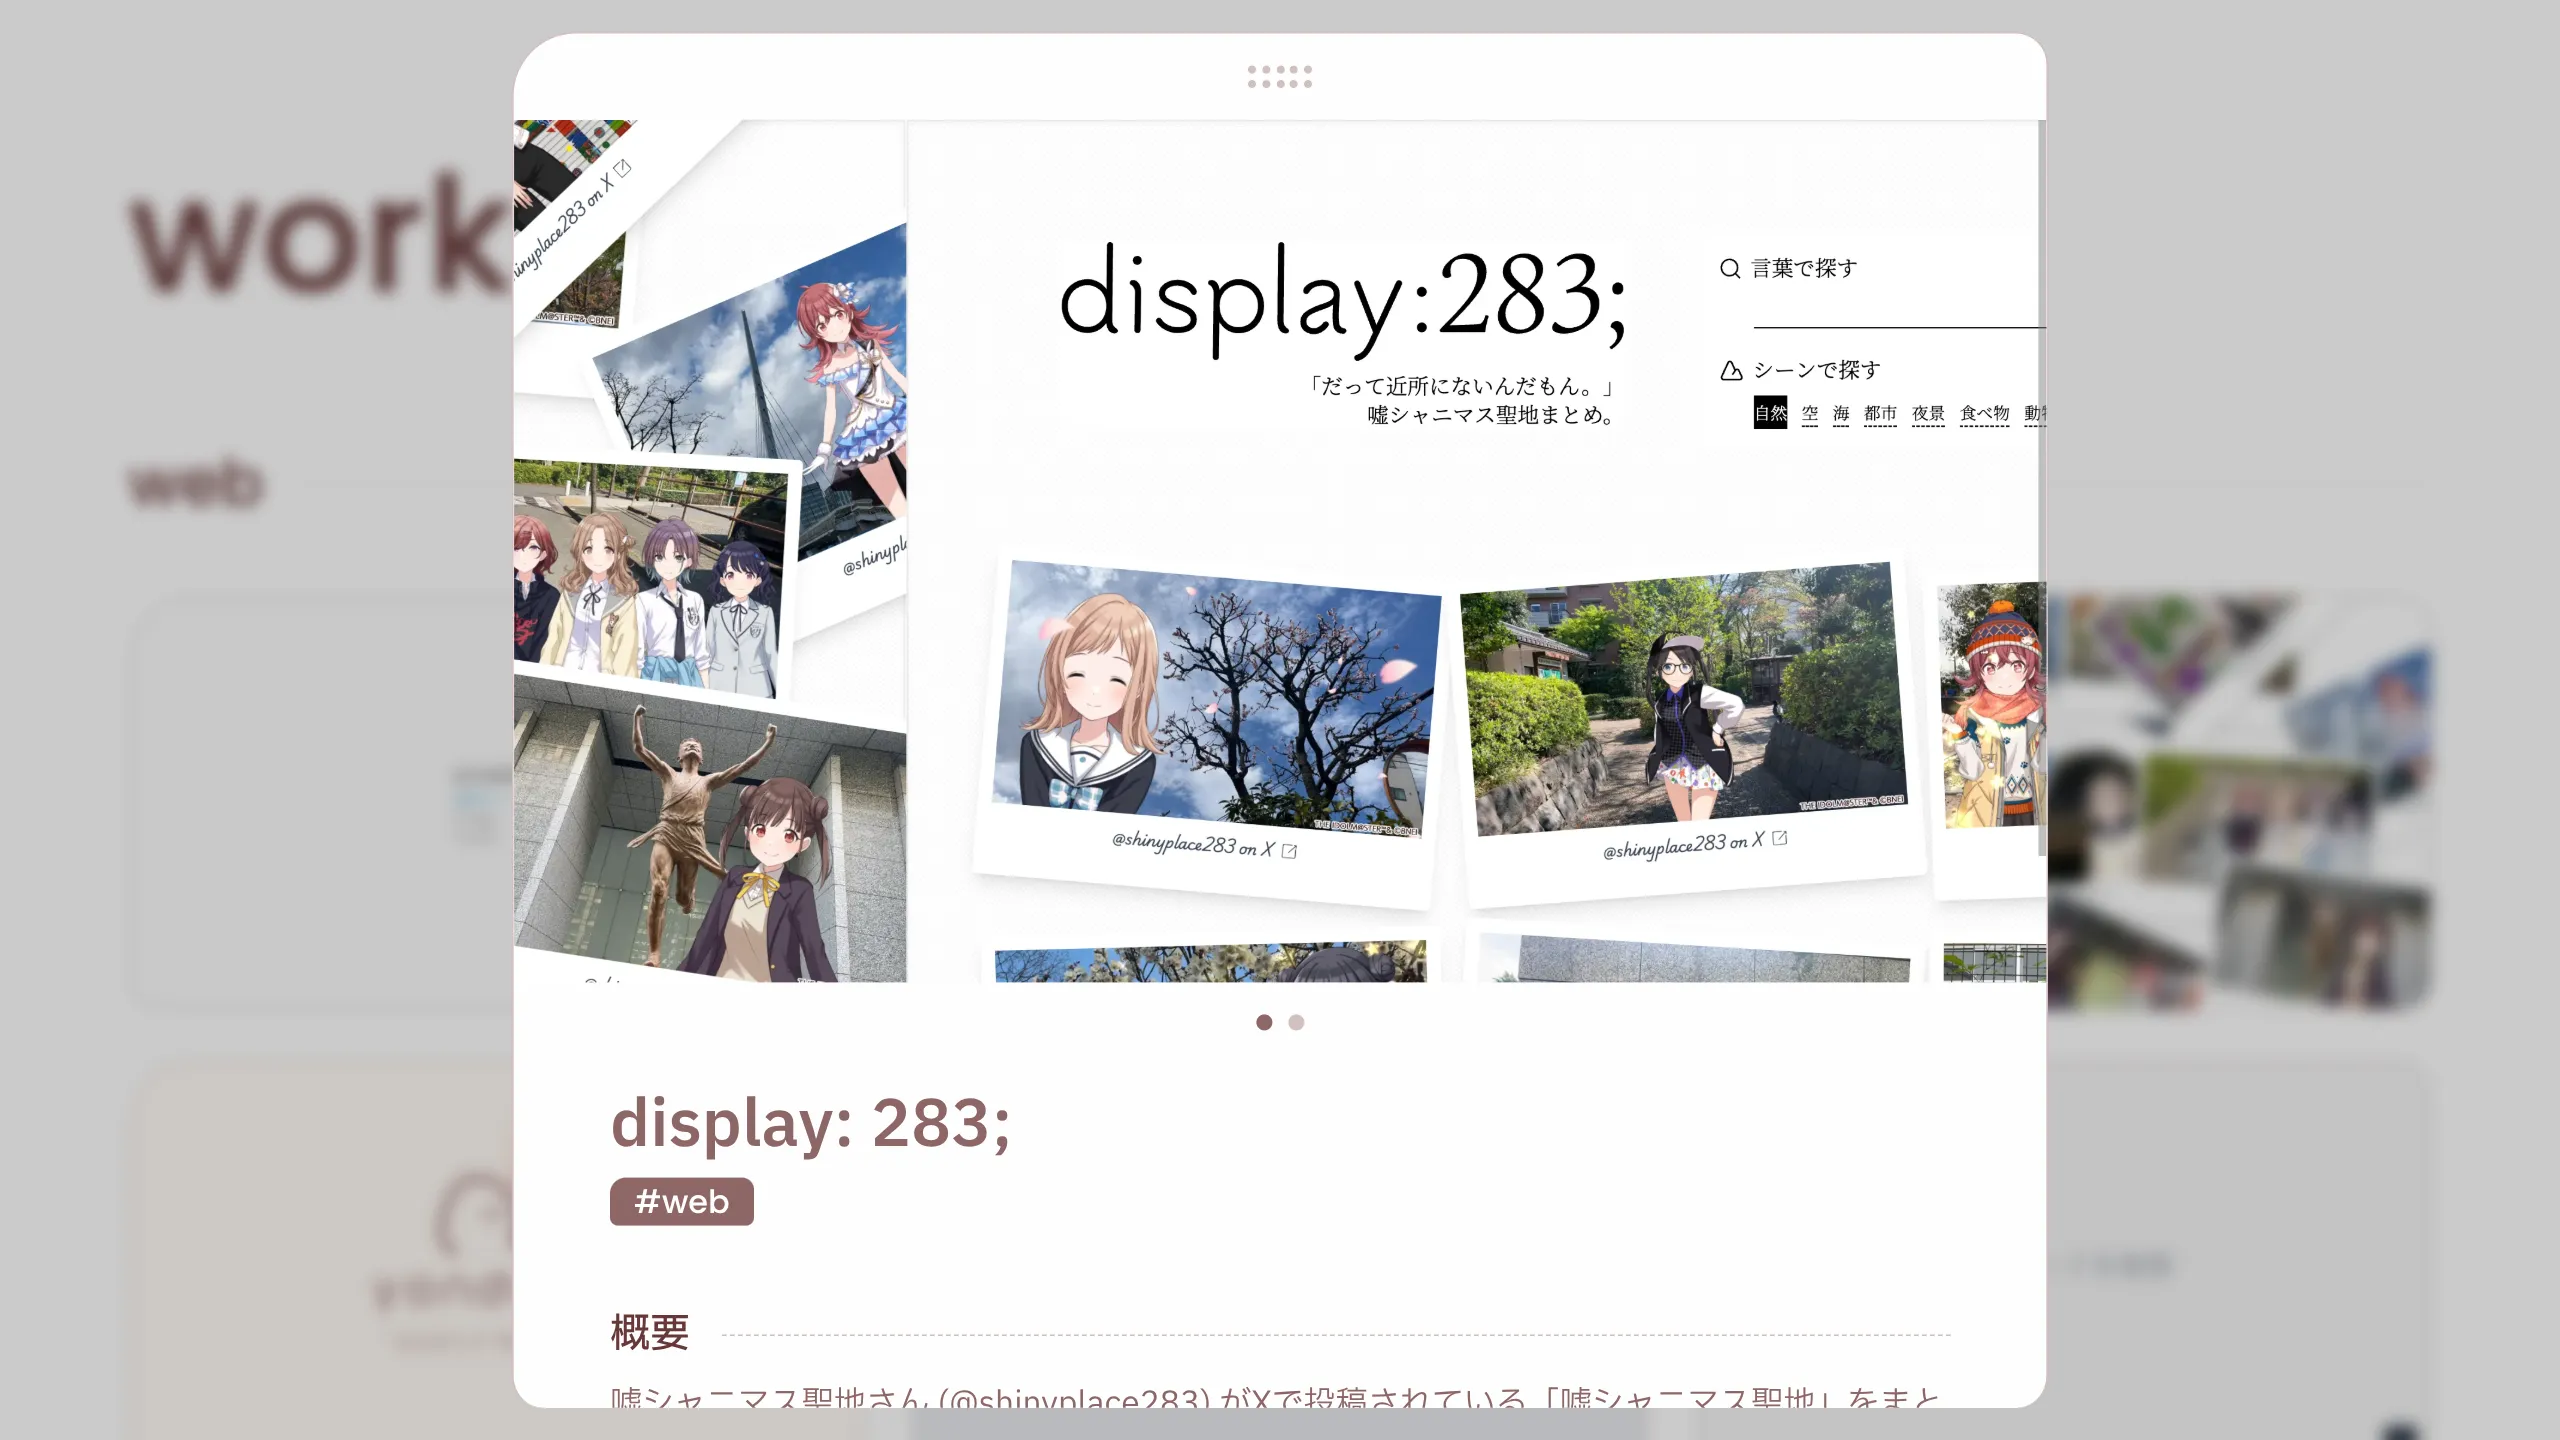Click external-link icon on the top-left tilted caption
The image size is (2560, 1440).
tap(623, 167)
